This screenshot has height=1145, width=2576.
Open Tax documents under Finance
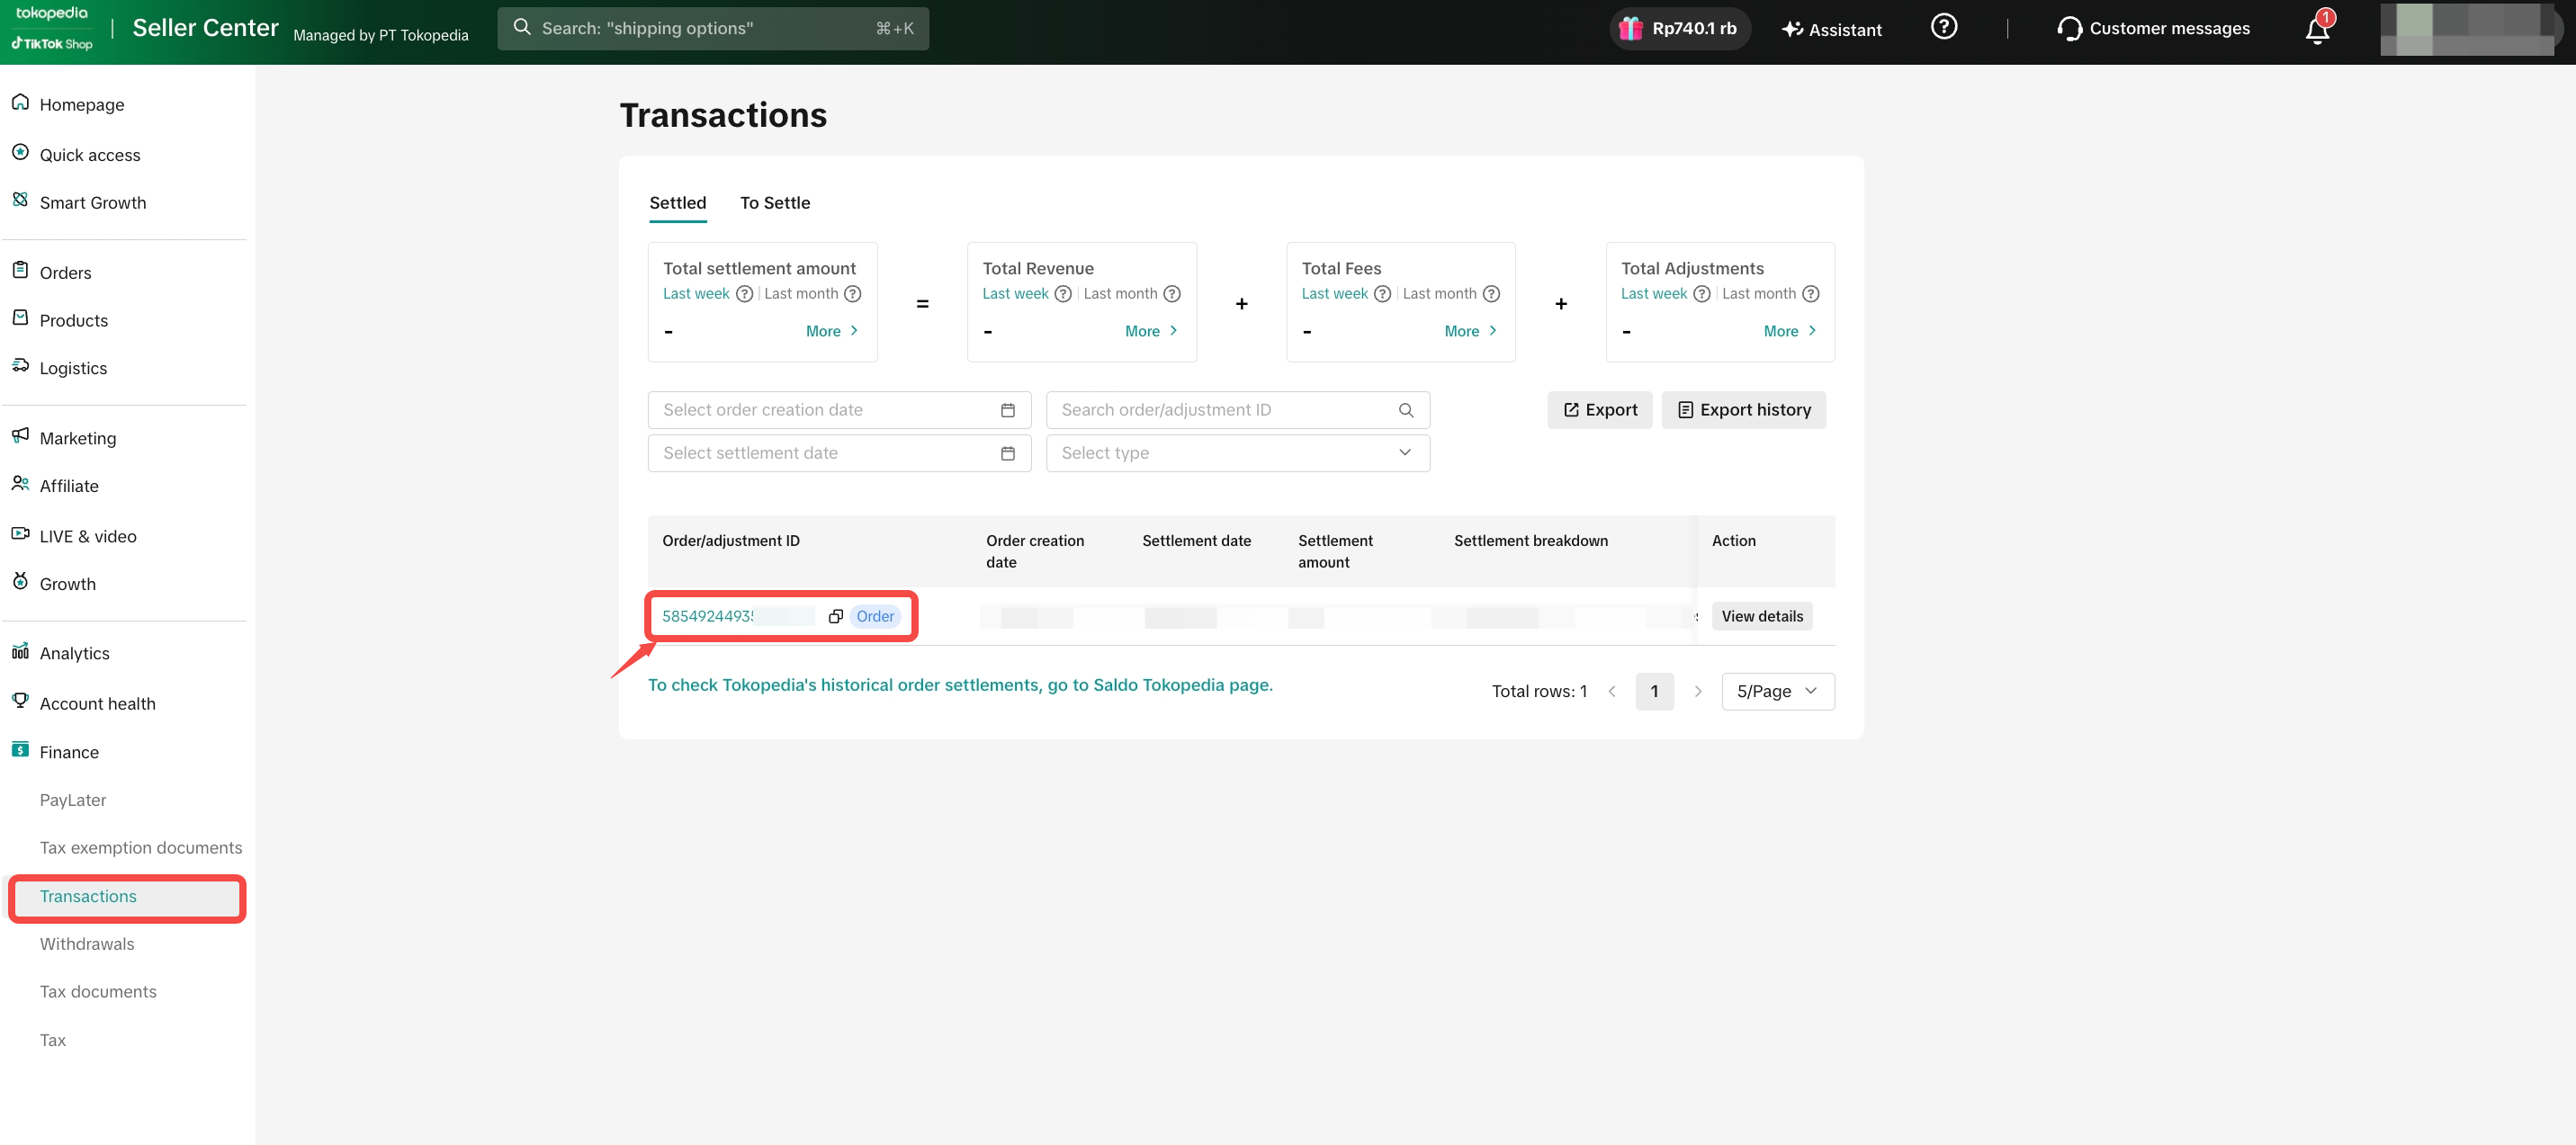point(98,991)
